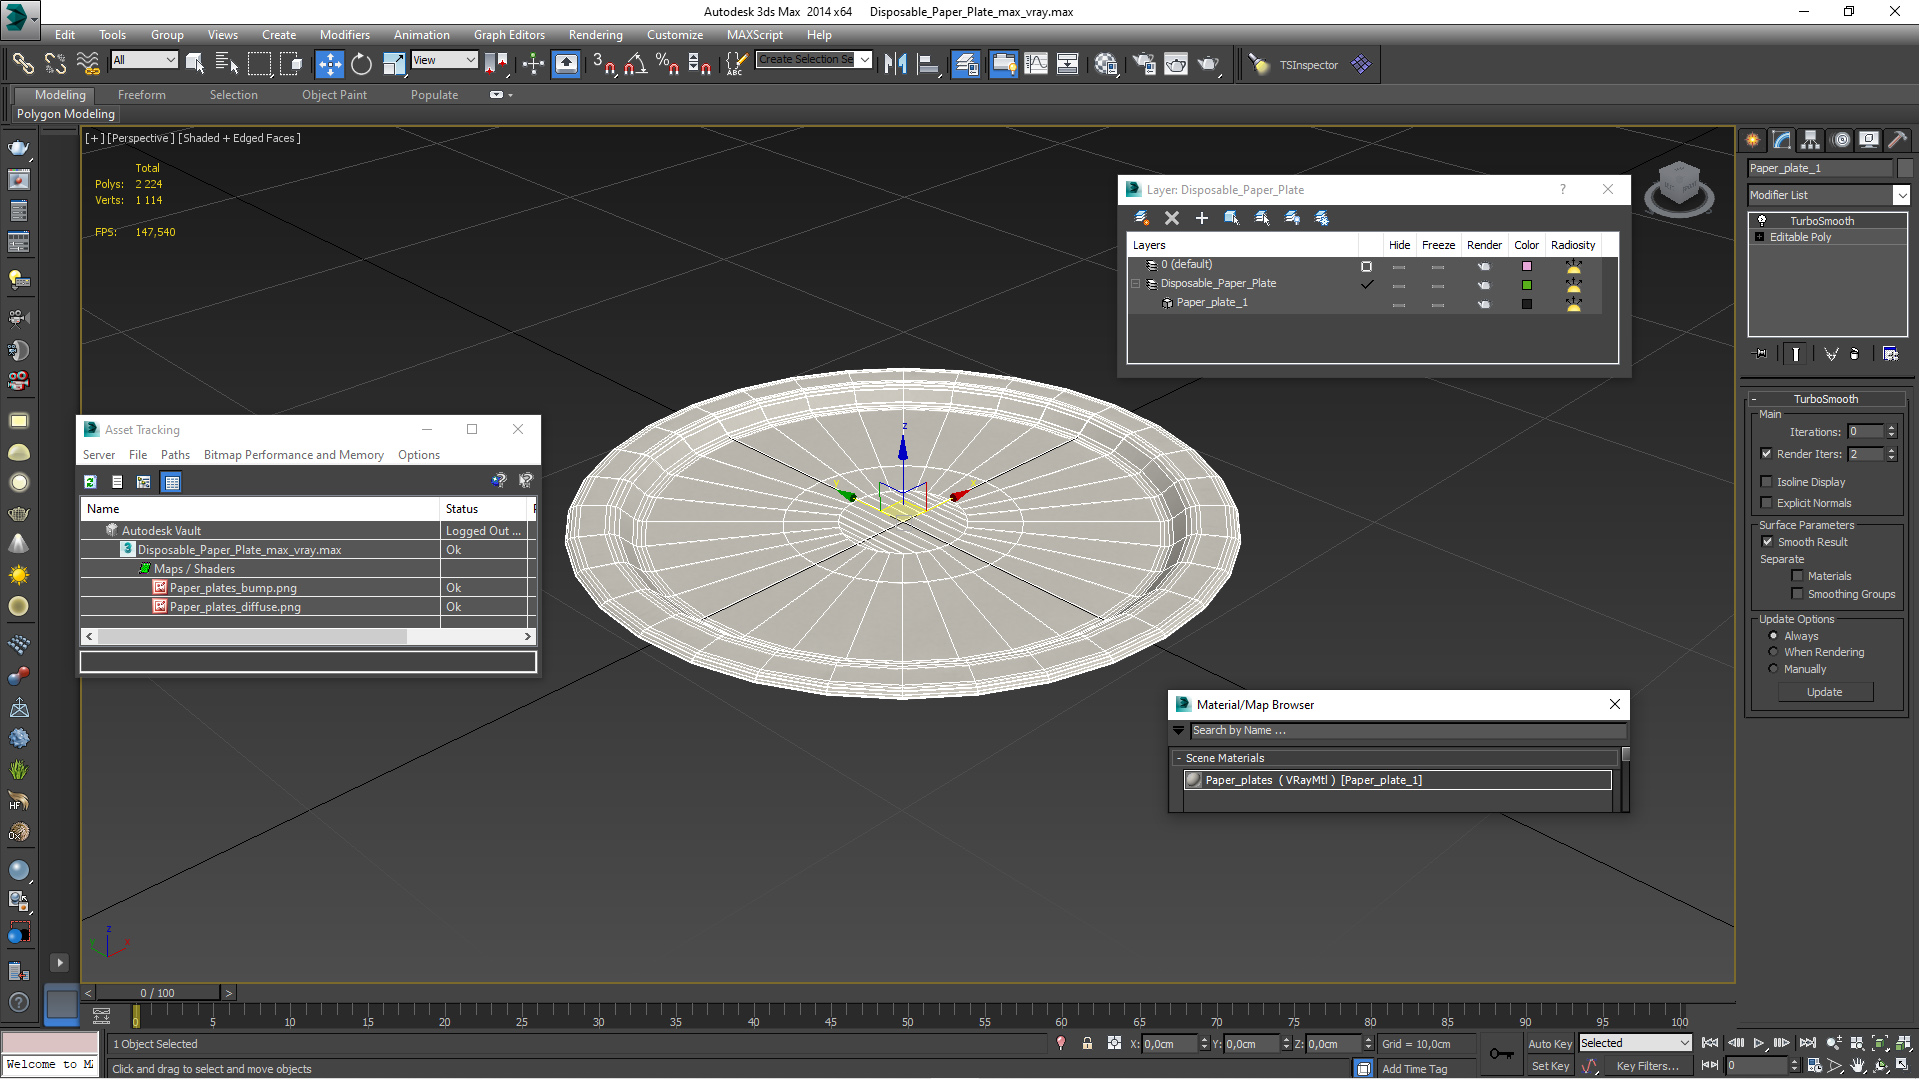This screenshot has width=1920, height=1080.
Task: Click Add Time Tag
Action: [1414, 1069]
